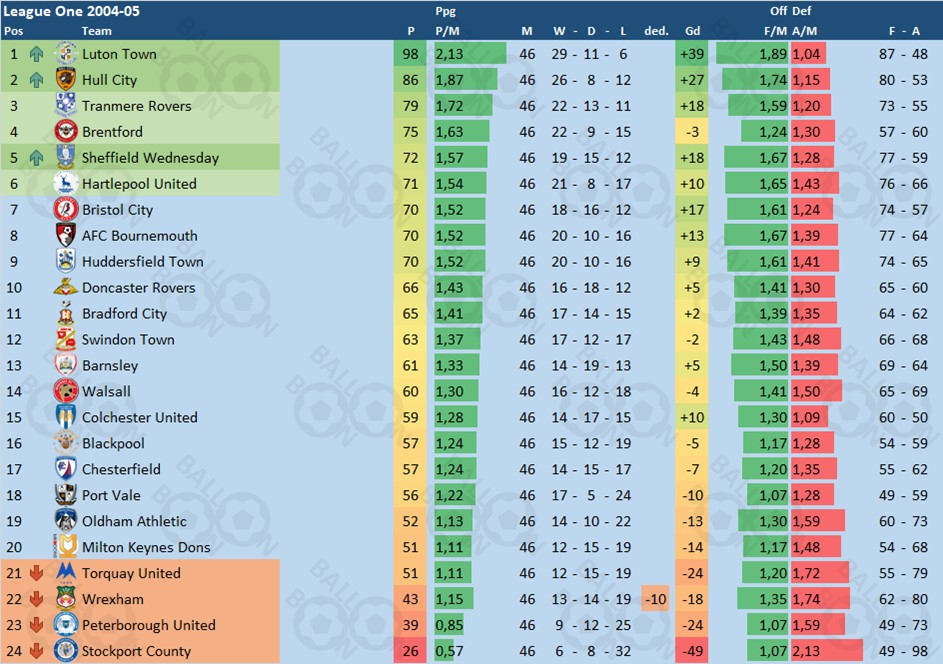
Task: Click the P/M column header
Action: click(x=447, y=31)
